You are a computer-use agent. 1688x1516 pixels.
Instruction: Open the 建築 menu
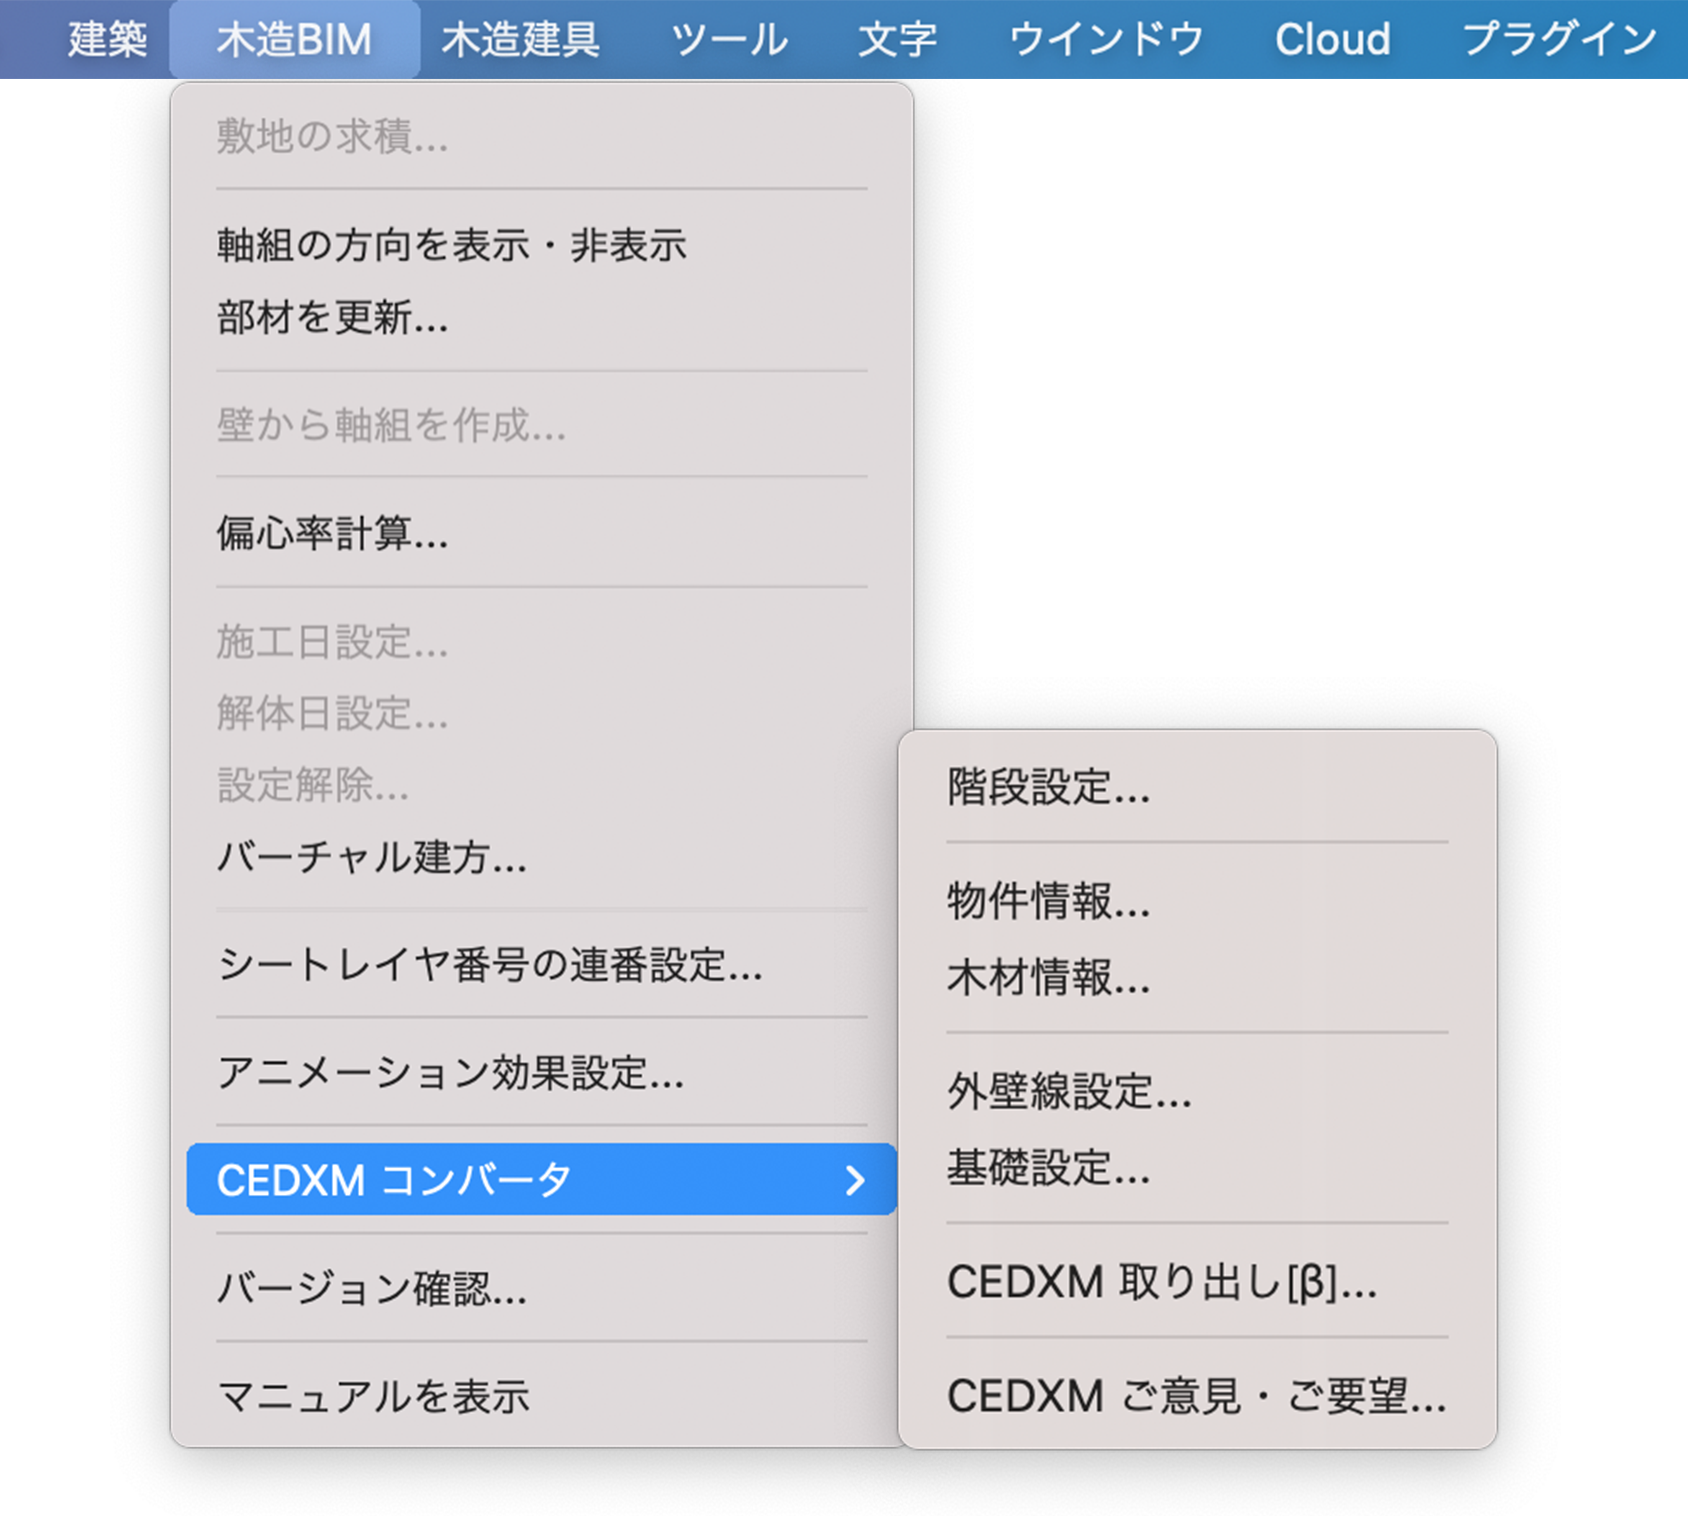tap(107, 39)
